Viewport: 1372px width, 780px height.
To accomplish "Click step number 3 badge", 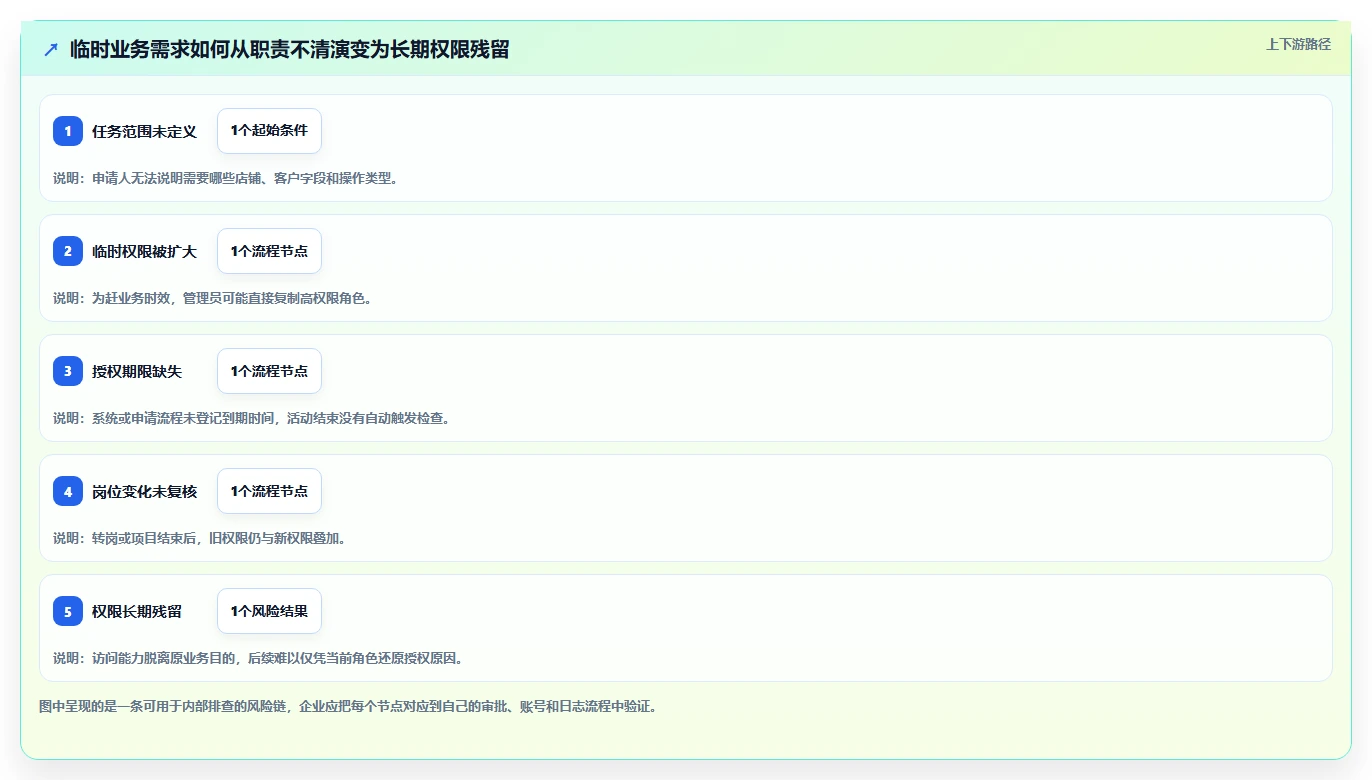I will click(68, 371).
